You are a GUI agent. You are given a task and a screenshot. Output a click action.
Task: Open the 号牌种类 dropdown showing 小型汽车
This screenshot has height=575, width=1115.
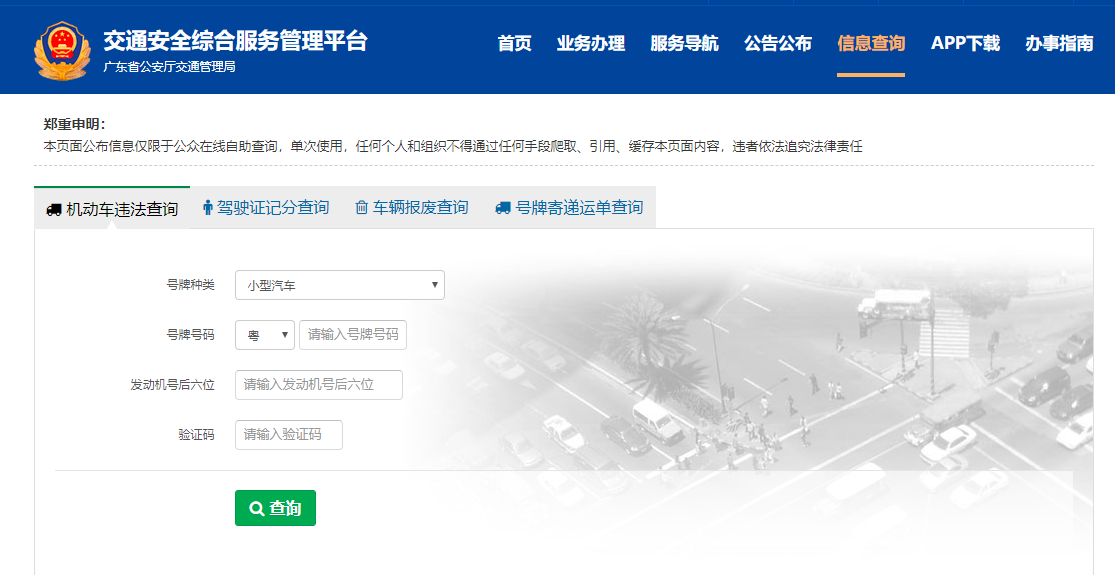(340, 285)
